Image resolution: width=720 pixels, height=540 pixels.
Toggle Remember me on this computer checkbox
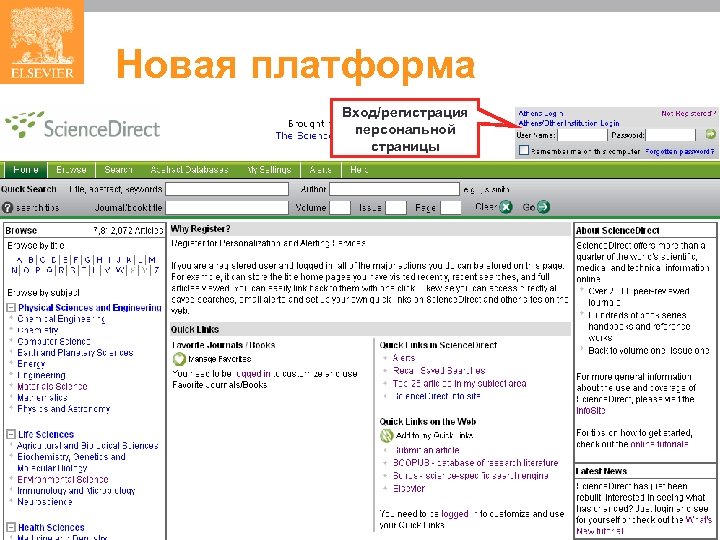click(524, 151)
